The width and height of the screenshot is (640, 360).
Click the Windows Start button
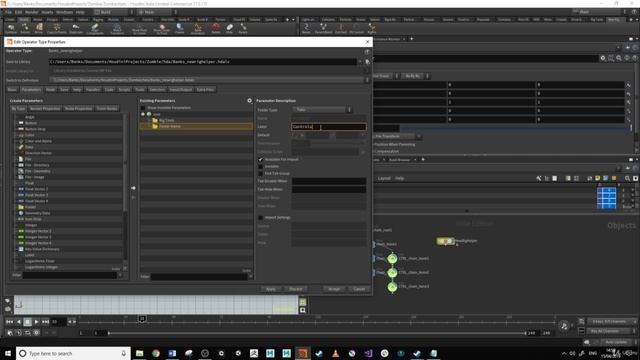8,353
